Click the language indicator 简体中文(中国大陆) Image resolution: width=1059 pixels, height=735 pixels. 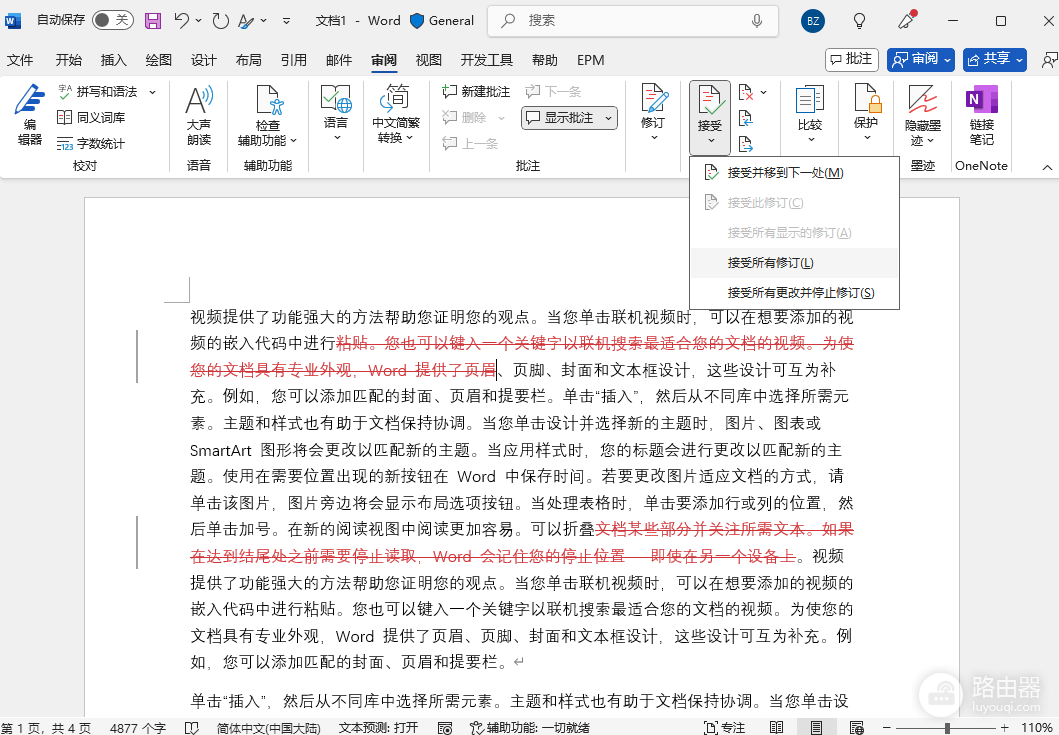coord(268,728)
